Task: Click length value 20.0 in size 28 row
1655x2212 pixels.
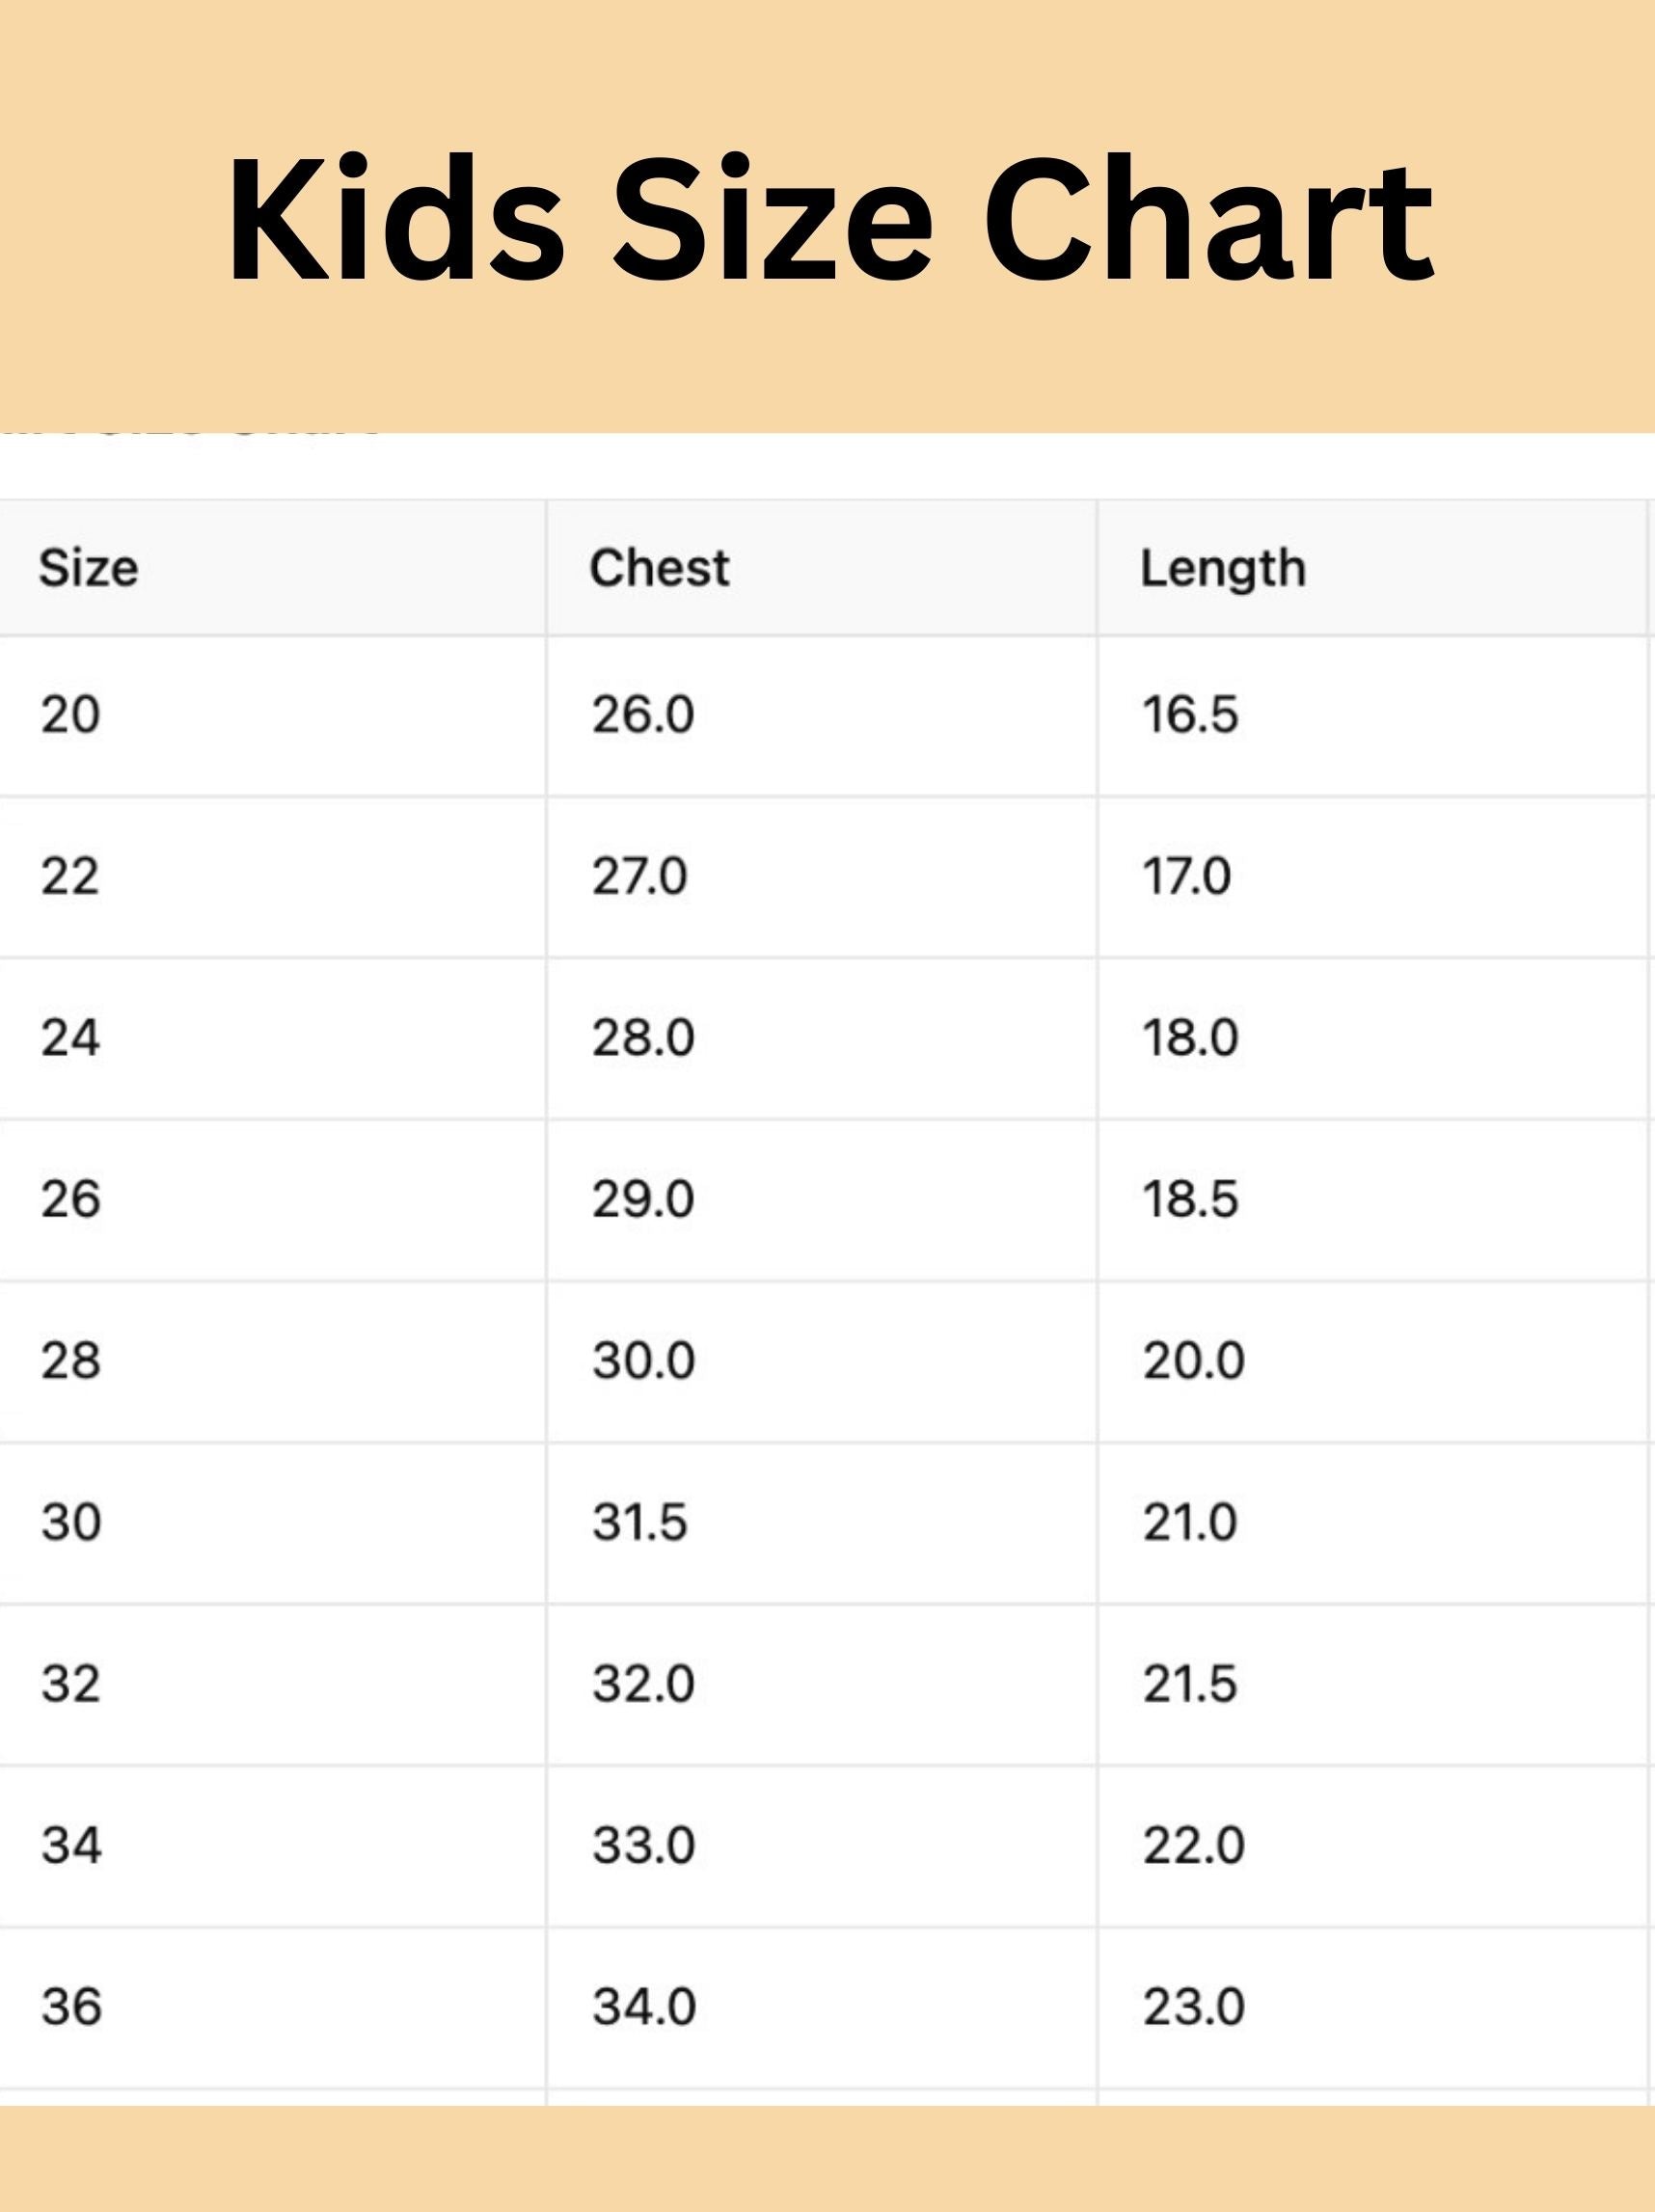Action: tap(1193, 1361)
